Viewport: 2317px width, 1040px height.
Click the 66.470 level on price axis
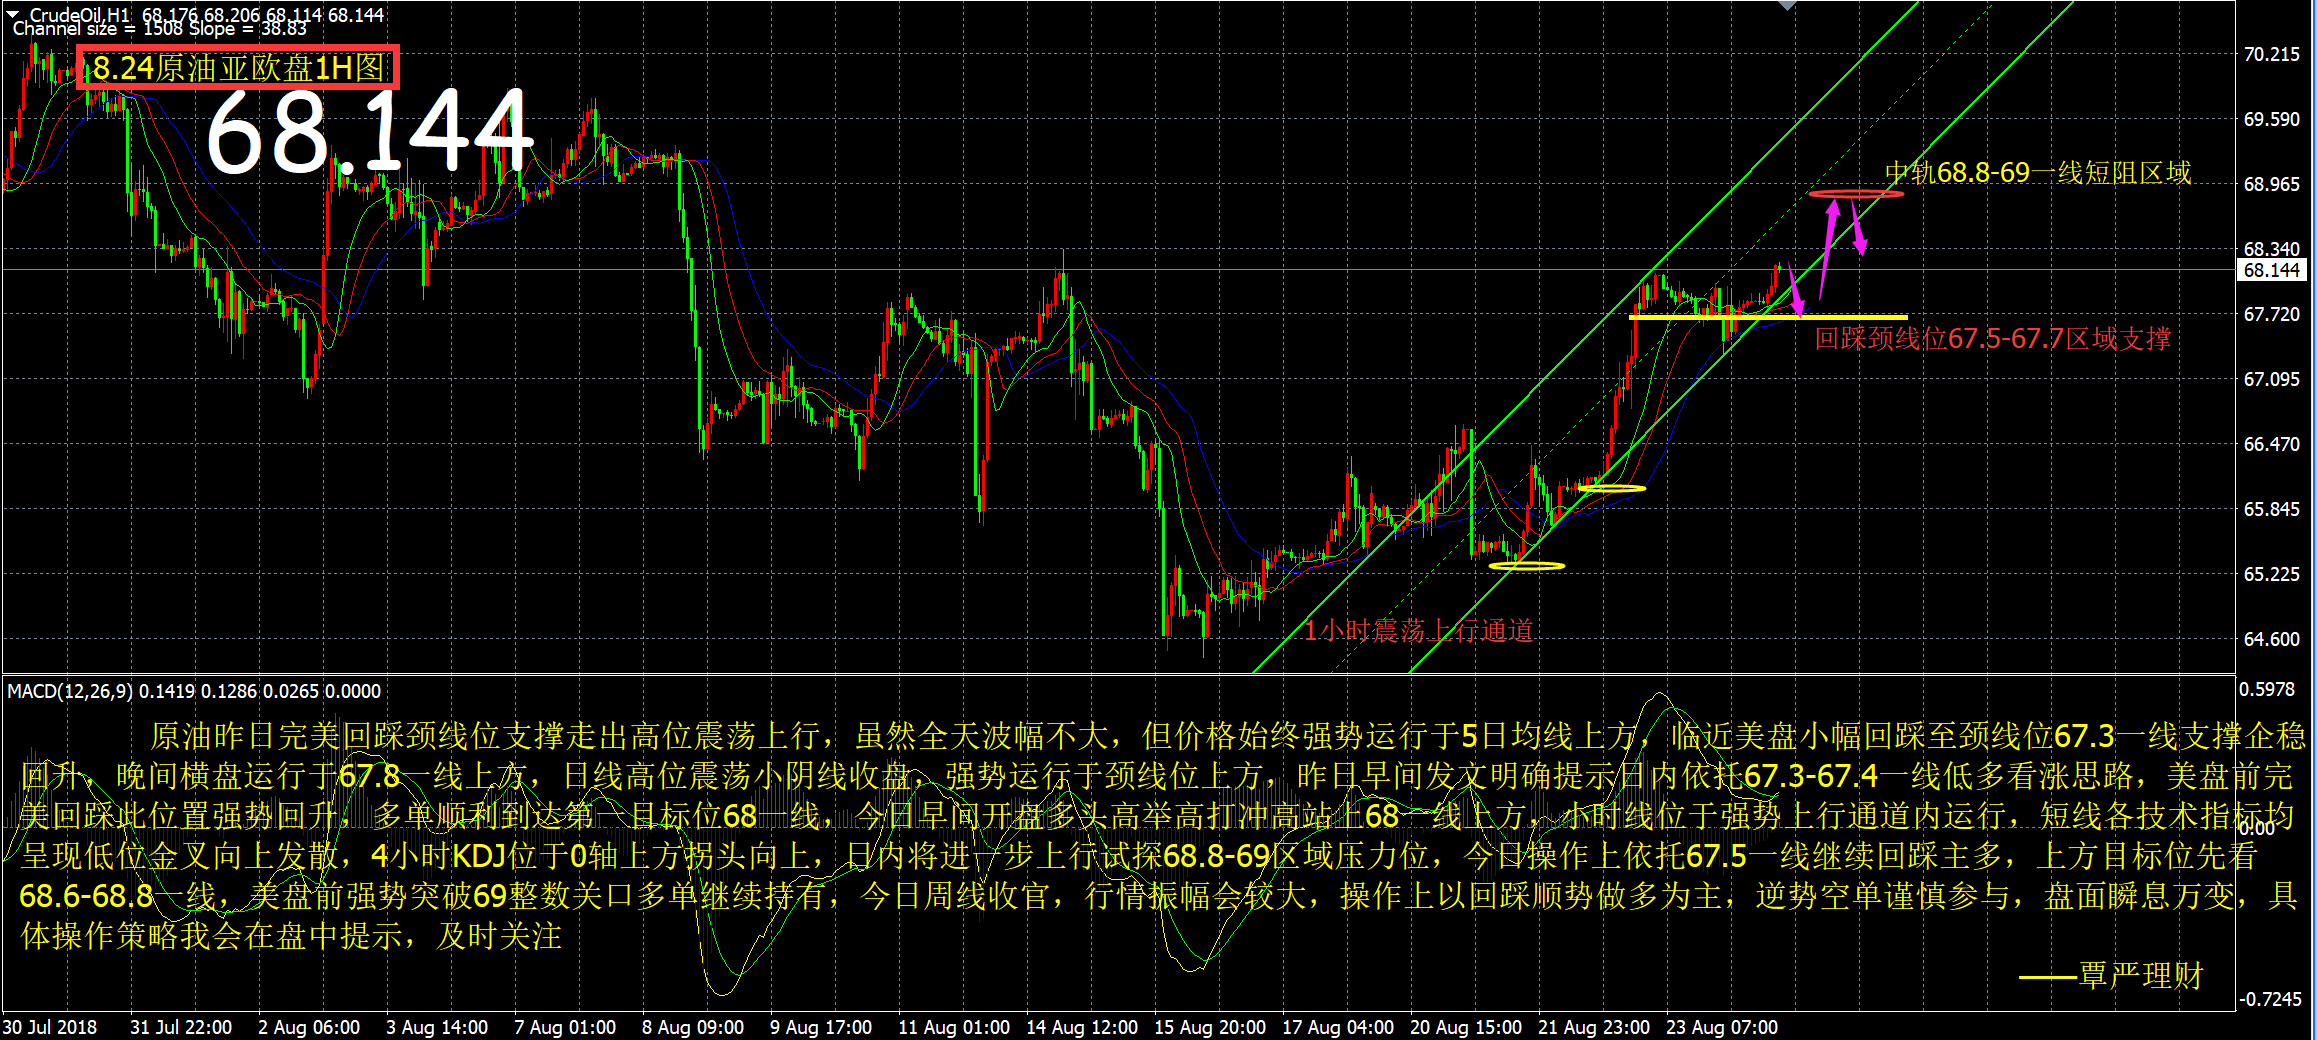click(x=2272, y=444)
